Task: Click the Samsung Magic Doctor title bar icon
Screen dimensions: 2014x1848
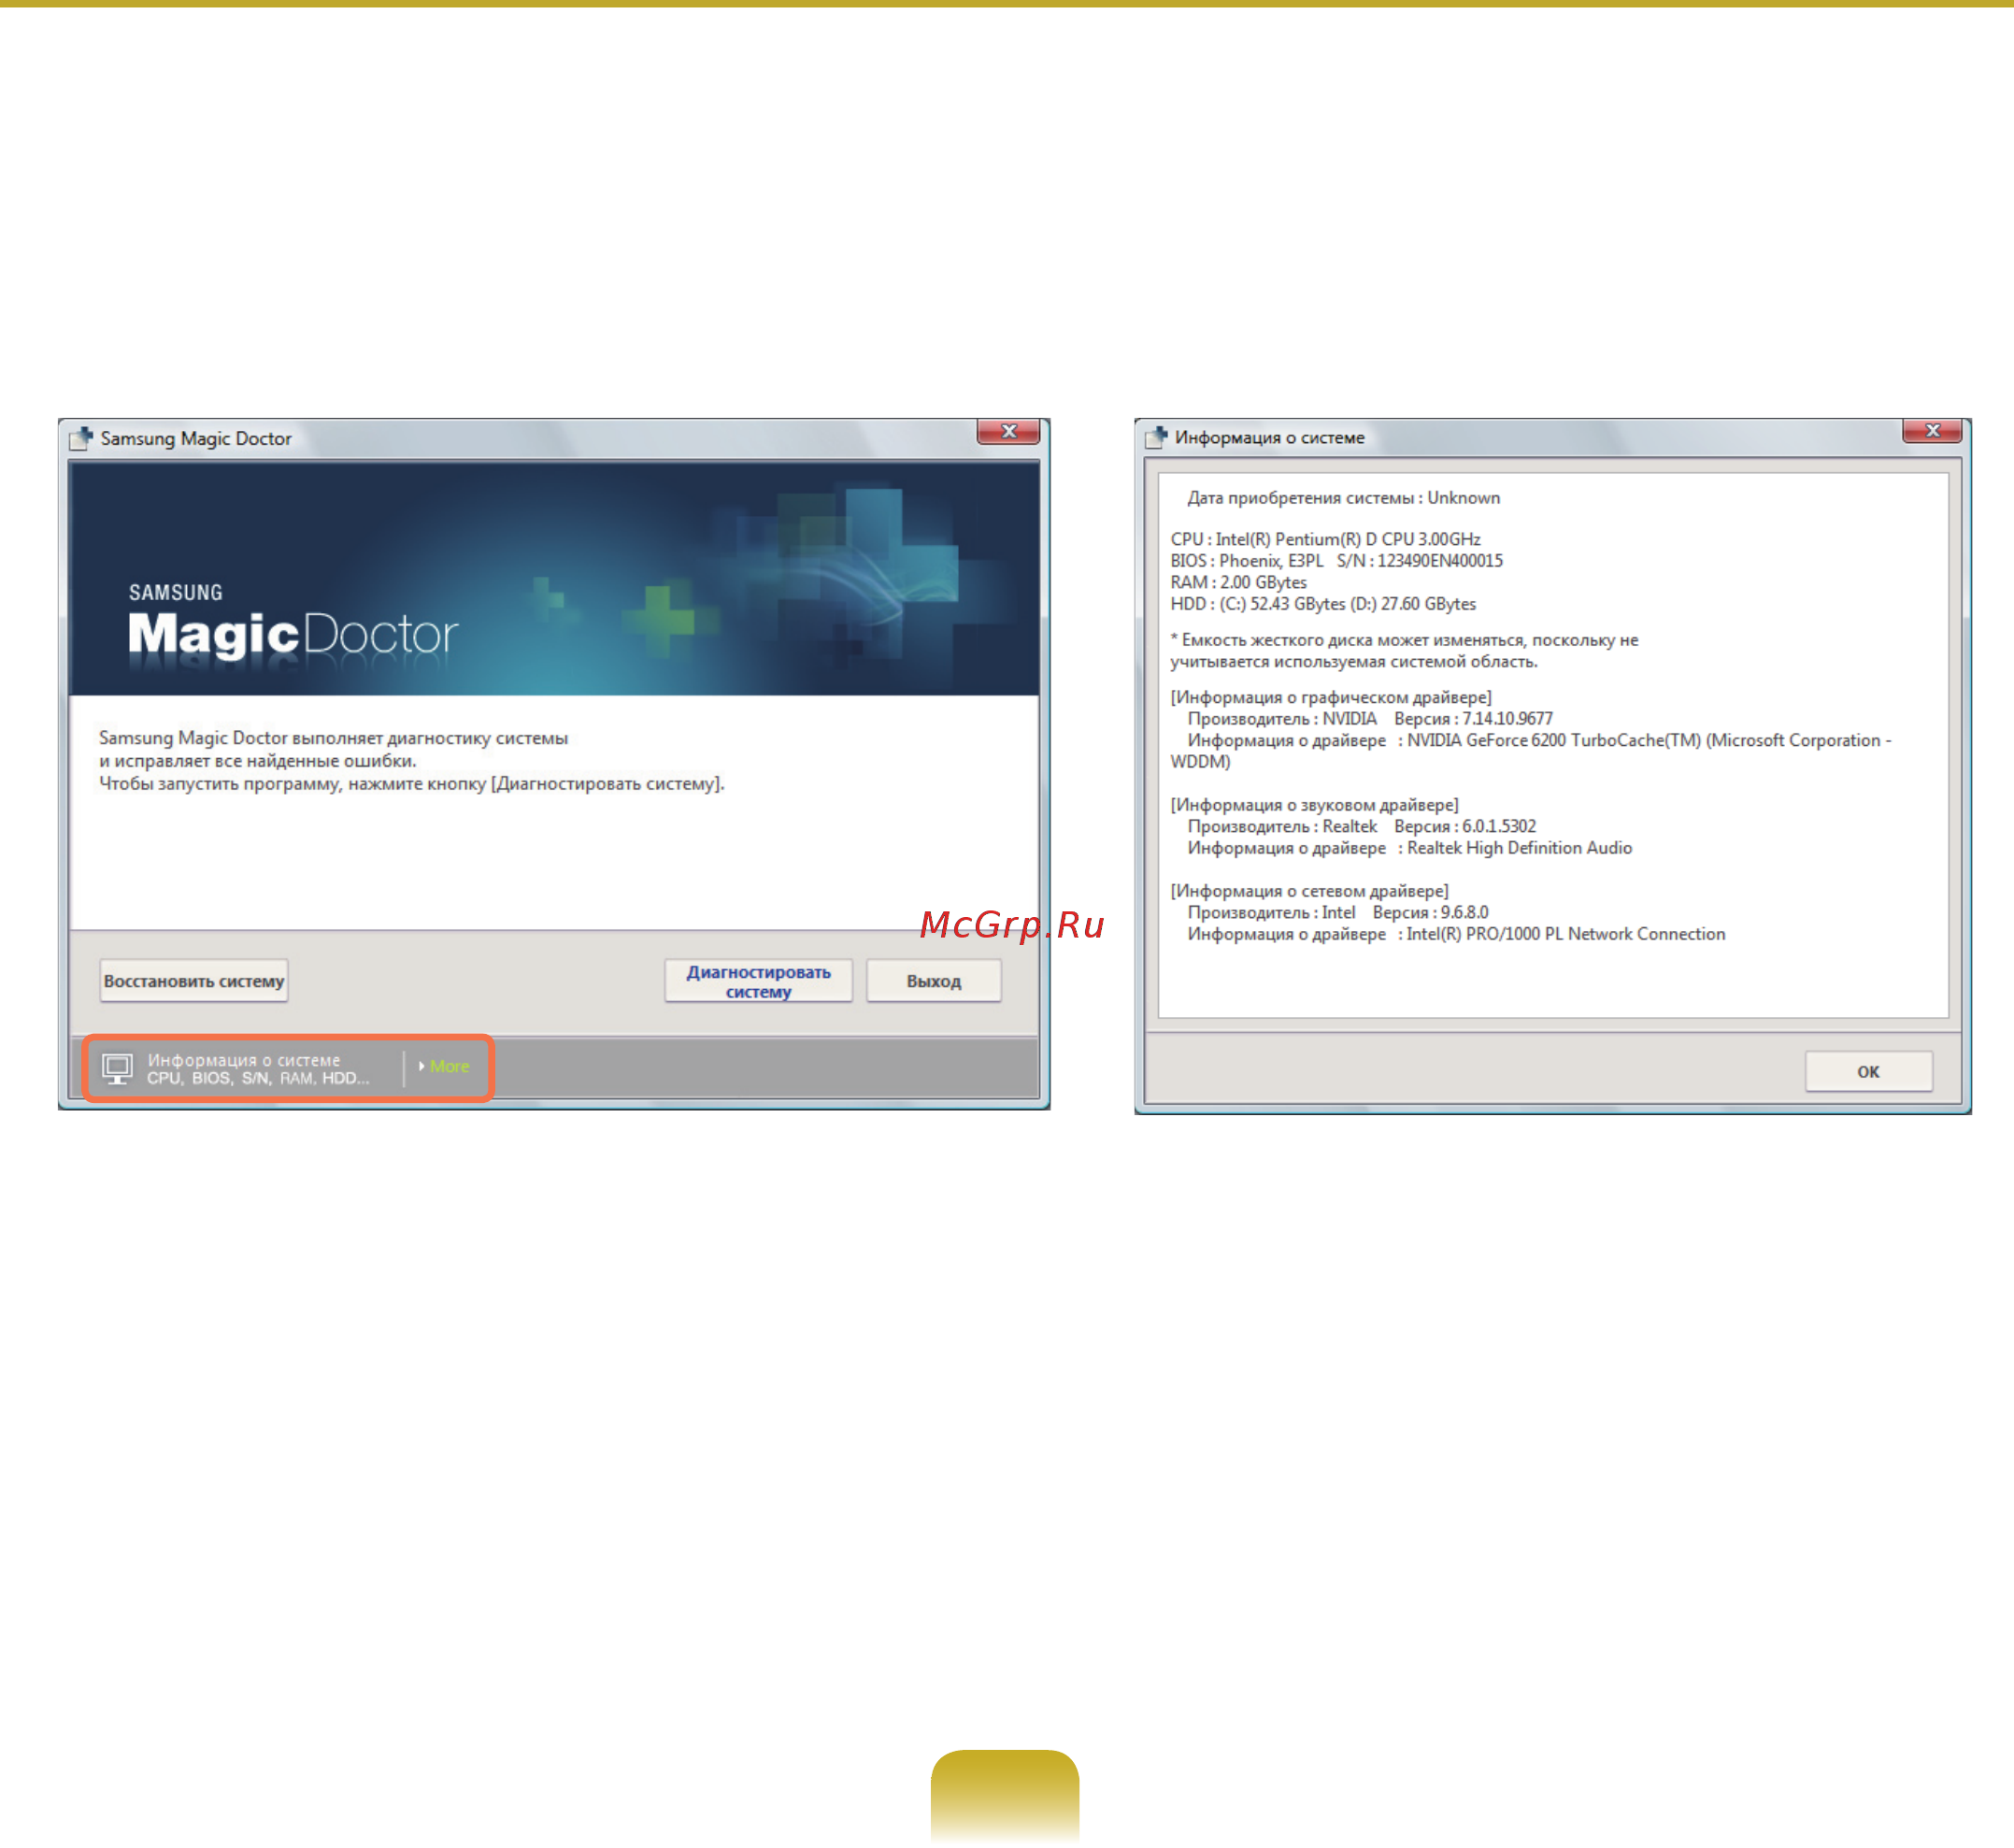Action: (x=81, y=438)
